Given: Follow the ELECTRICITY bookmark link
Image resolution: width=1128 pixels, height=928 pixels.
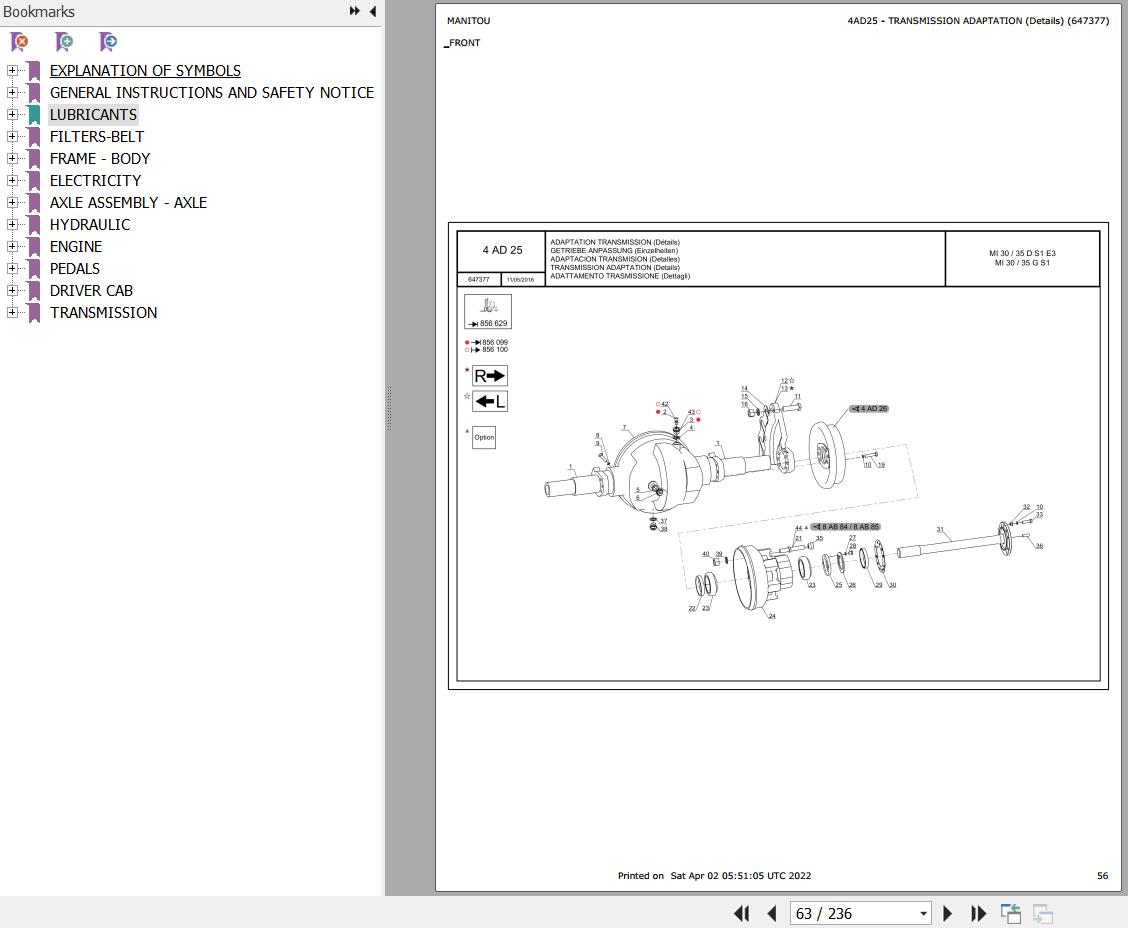Looking at the screenshot, I should click(x=95, y=180).
